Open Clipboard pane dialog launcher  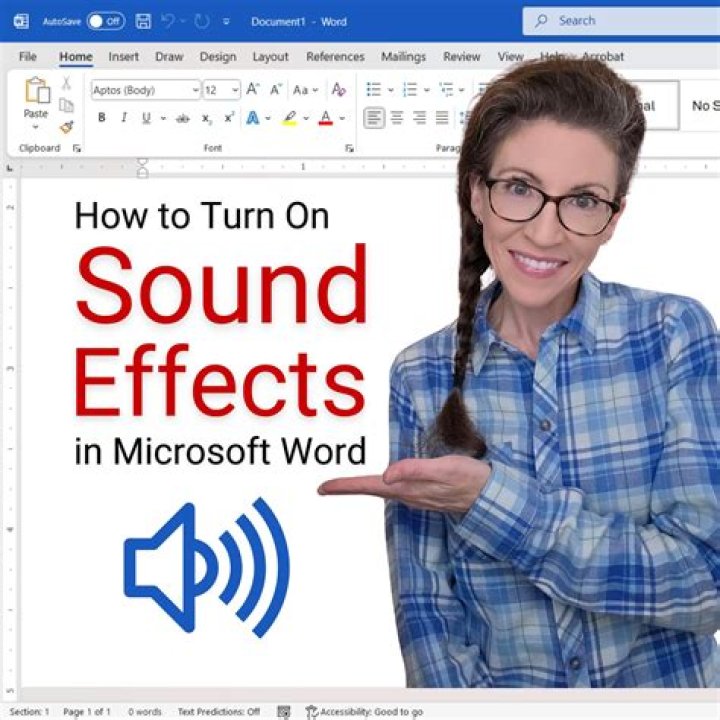pos(77,148)
